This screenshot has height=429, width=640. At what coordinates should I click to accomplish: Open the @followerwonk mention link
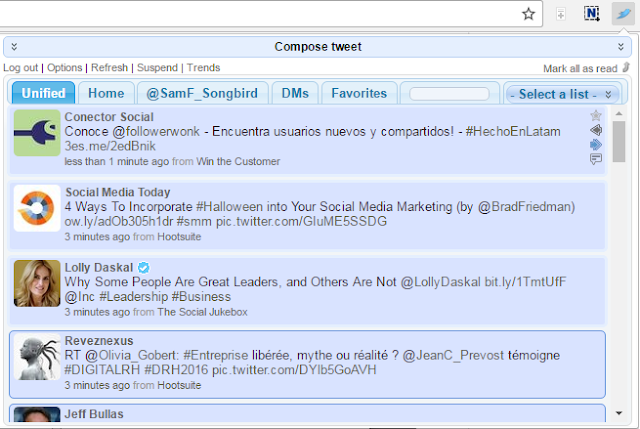pos(156,131)
